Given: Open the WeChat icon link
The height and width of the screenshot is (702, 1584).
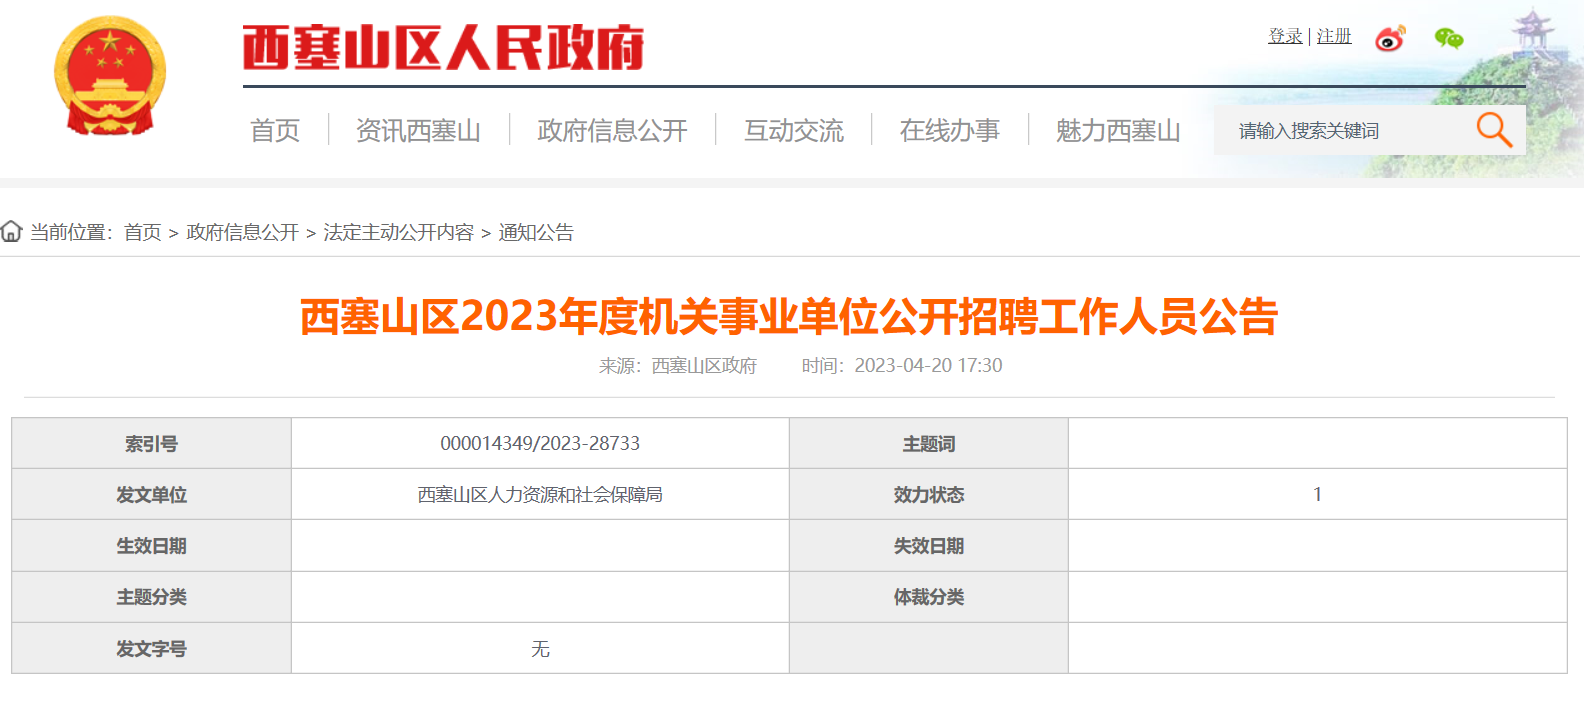Looking at the screenshot, I should click(x=1449, y=38).
